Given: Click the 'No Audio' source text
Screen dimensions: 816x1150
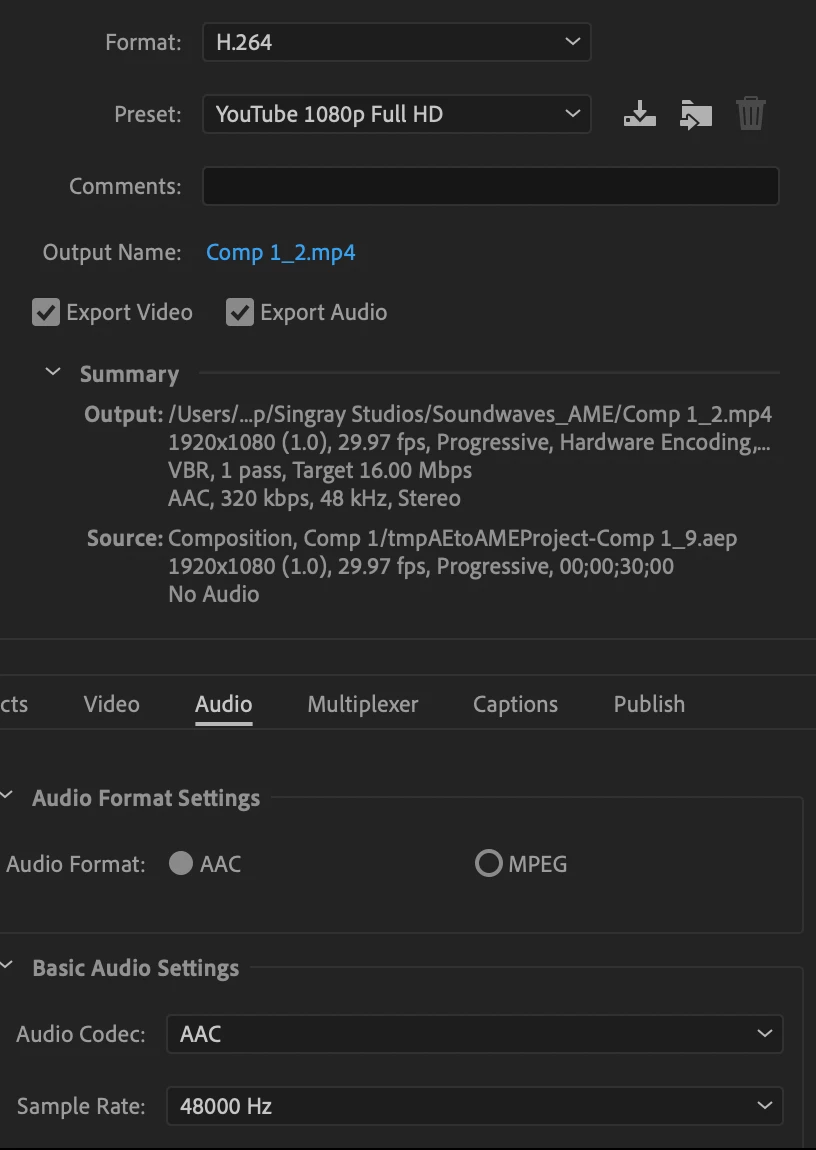Looking at the screenshot, I should tap(213, 594).
